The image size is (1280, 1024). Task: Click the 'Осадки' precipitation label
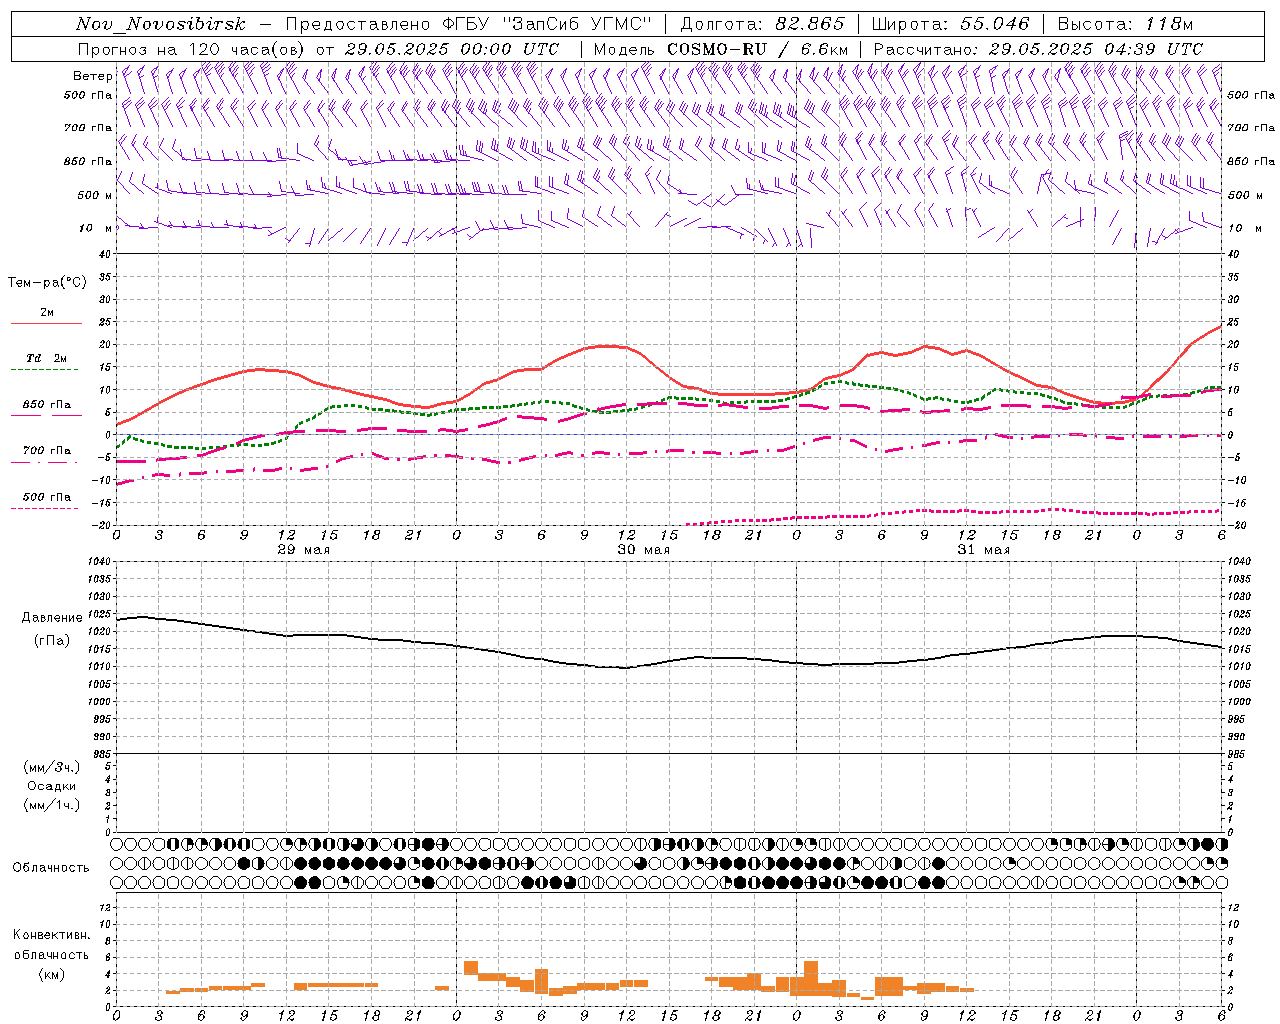[x=51, y=786]
